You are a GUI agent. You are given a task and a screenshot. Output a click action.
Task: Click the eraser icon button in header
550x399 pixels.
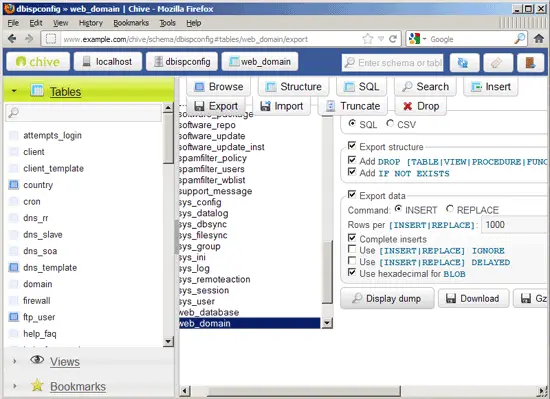(497, 63)
